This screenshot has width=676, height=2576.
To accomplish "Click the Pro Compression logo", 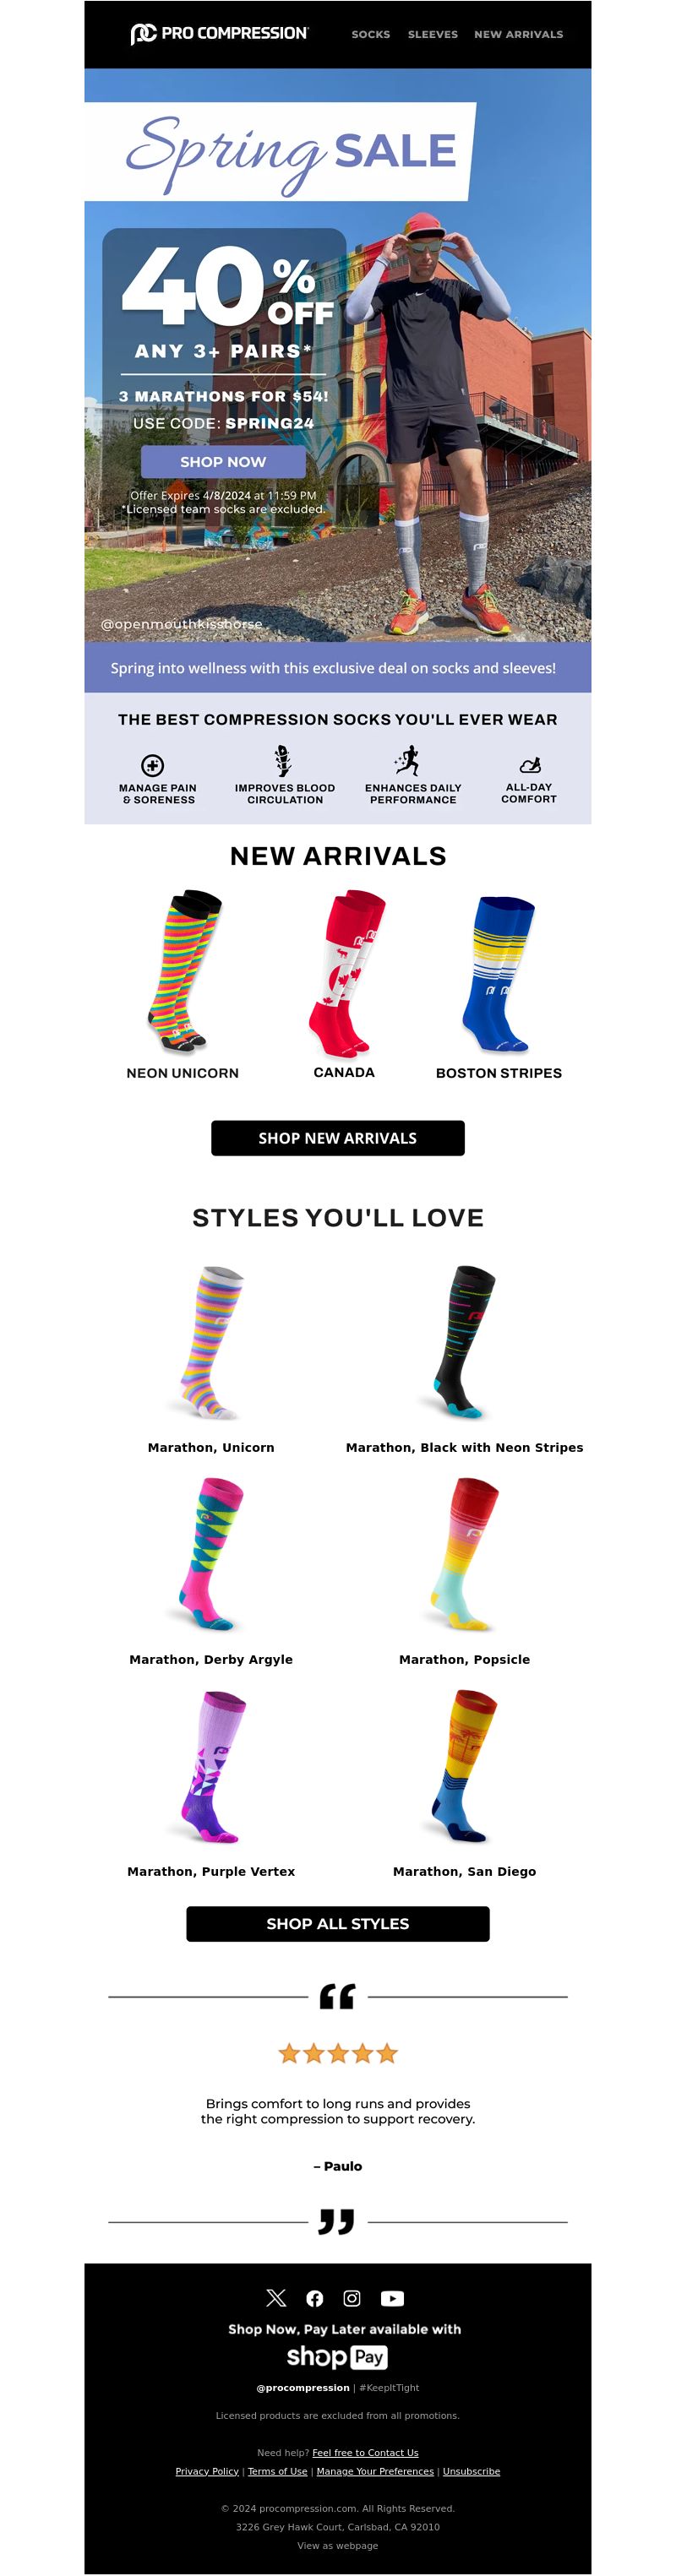I will pyautogui.click(x=219, y=33).
